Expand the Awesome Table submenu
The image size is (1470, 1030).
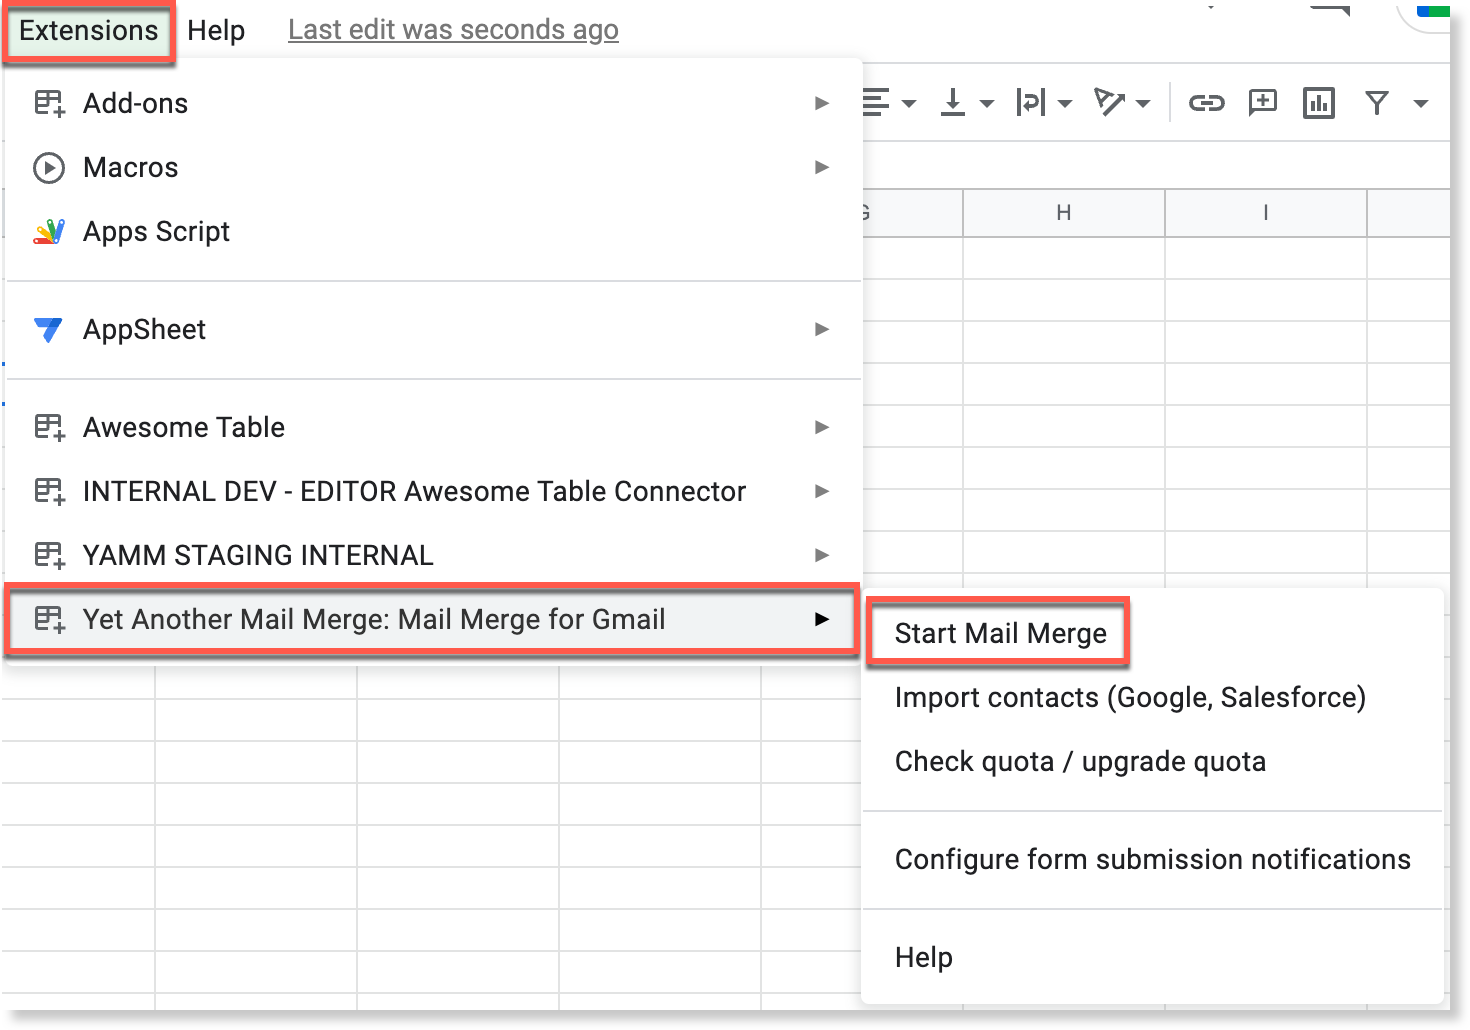(822, 427)
